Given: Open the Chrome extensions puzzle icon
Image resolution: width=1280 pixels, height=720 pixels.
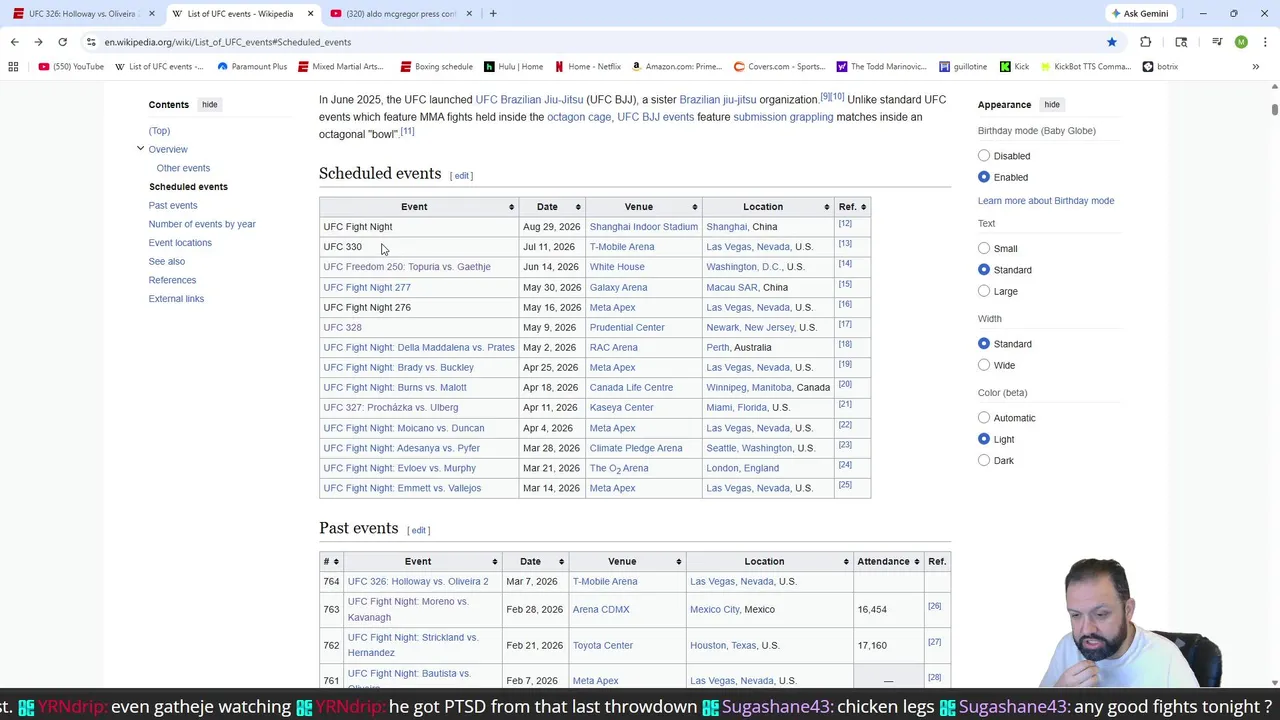Looking at the screenshot, I should 1146,42.
